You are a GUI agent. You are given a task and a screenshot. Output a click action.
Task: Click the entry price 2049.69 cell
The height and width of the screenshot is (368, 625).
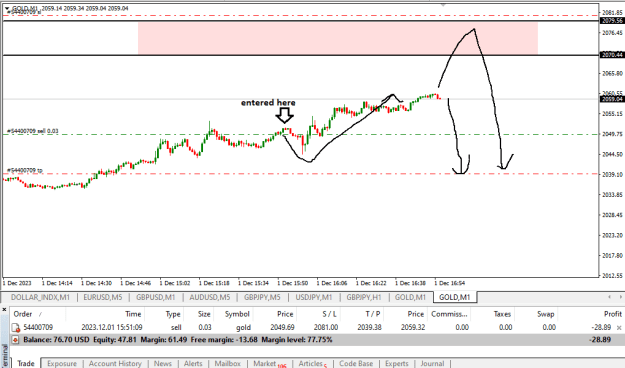(282, 327)
